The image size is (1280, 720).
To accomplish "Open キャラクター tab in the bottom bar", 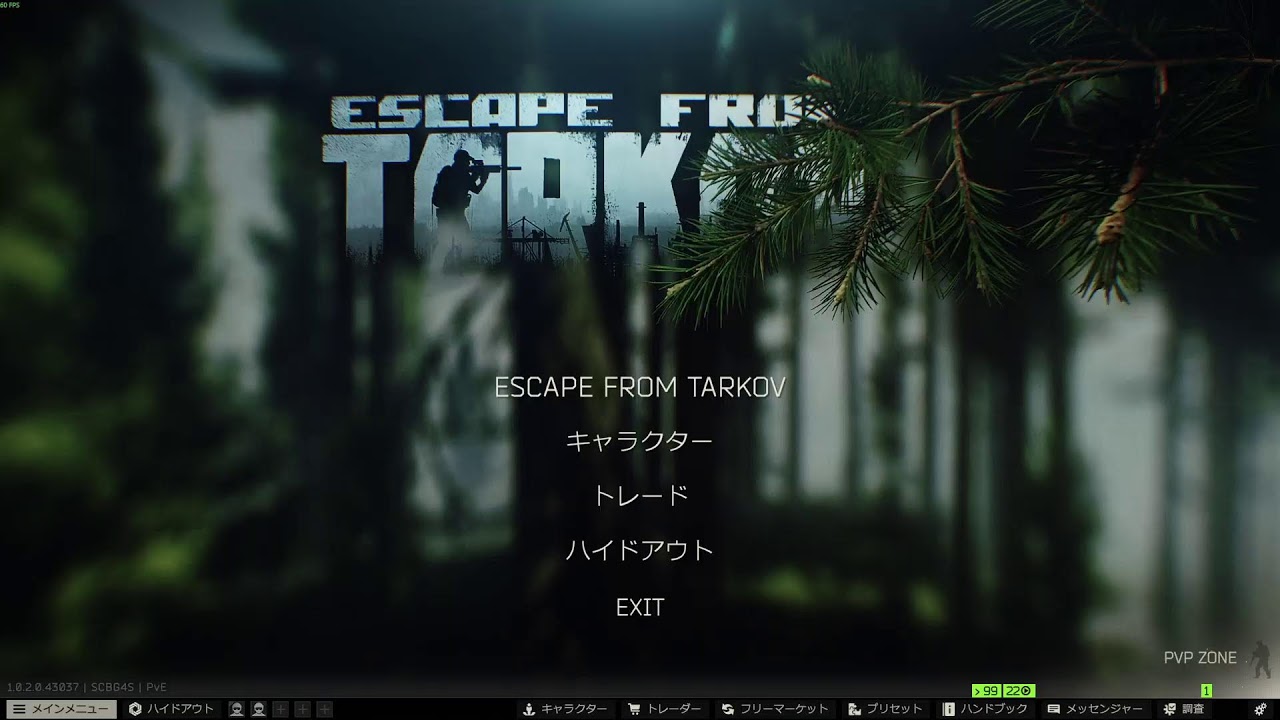I will tap(565, 709).
